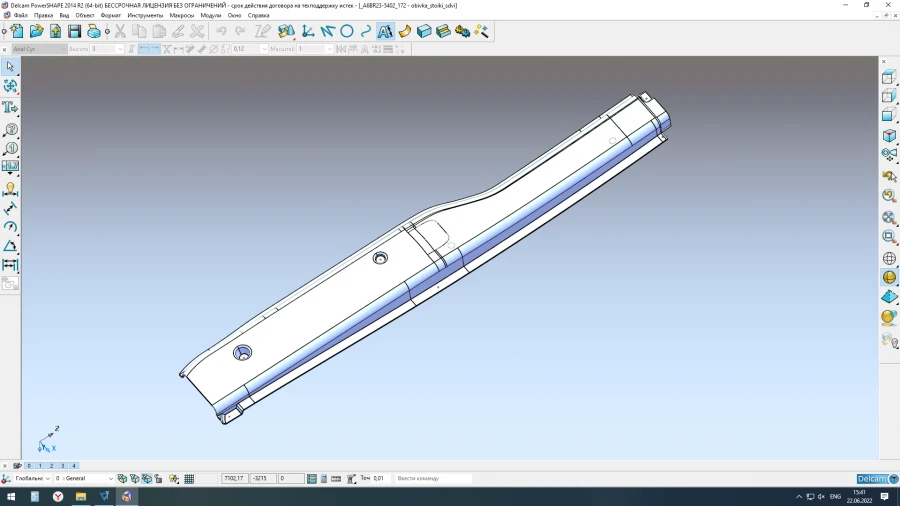900x506 pixels.
Task: Open the Инструменты menu
Action: (x=145, y=16)
